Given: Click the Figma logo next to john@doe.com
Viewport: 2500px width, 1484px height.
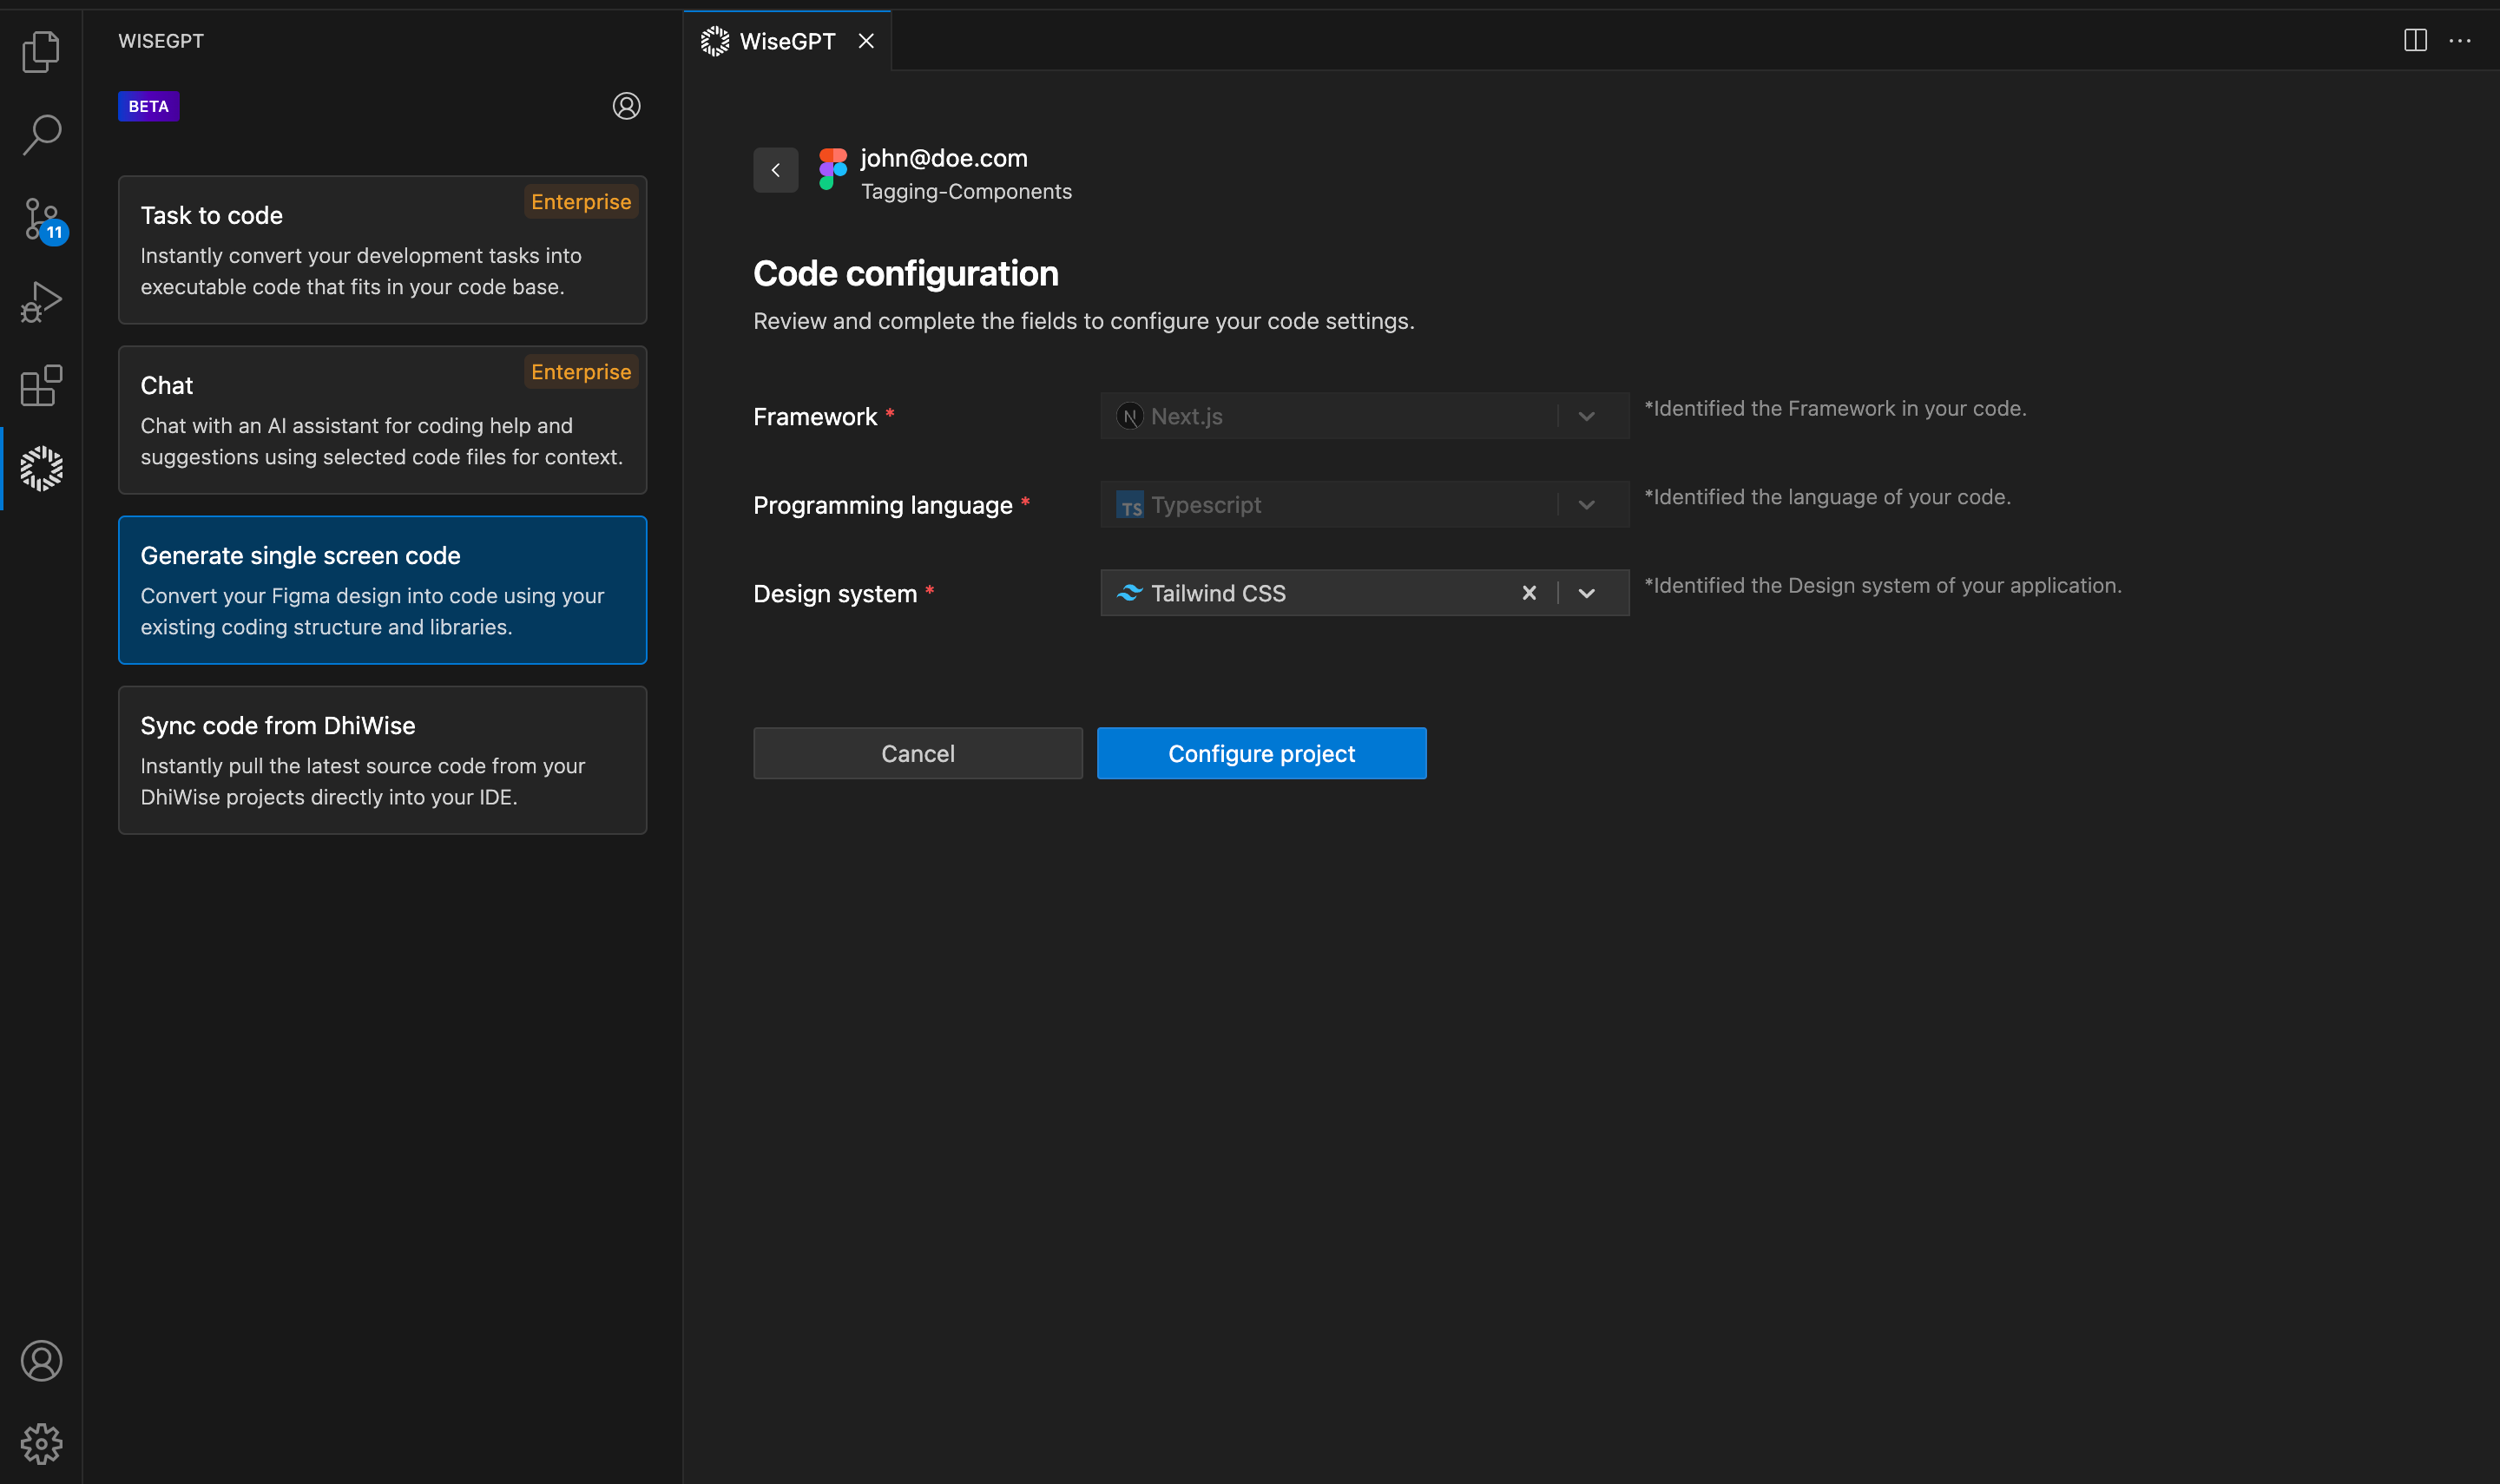Looking at the screenshot, I should click(832, 169).
